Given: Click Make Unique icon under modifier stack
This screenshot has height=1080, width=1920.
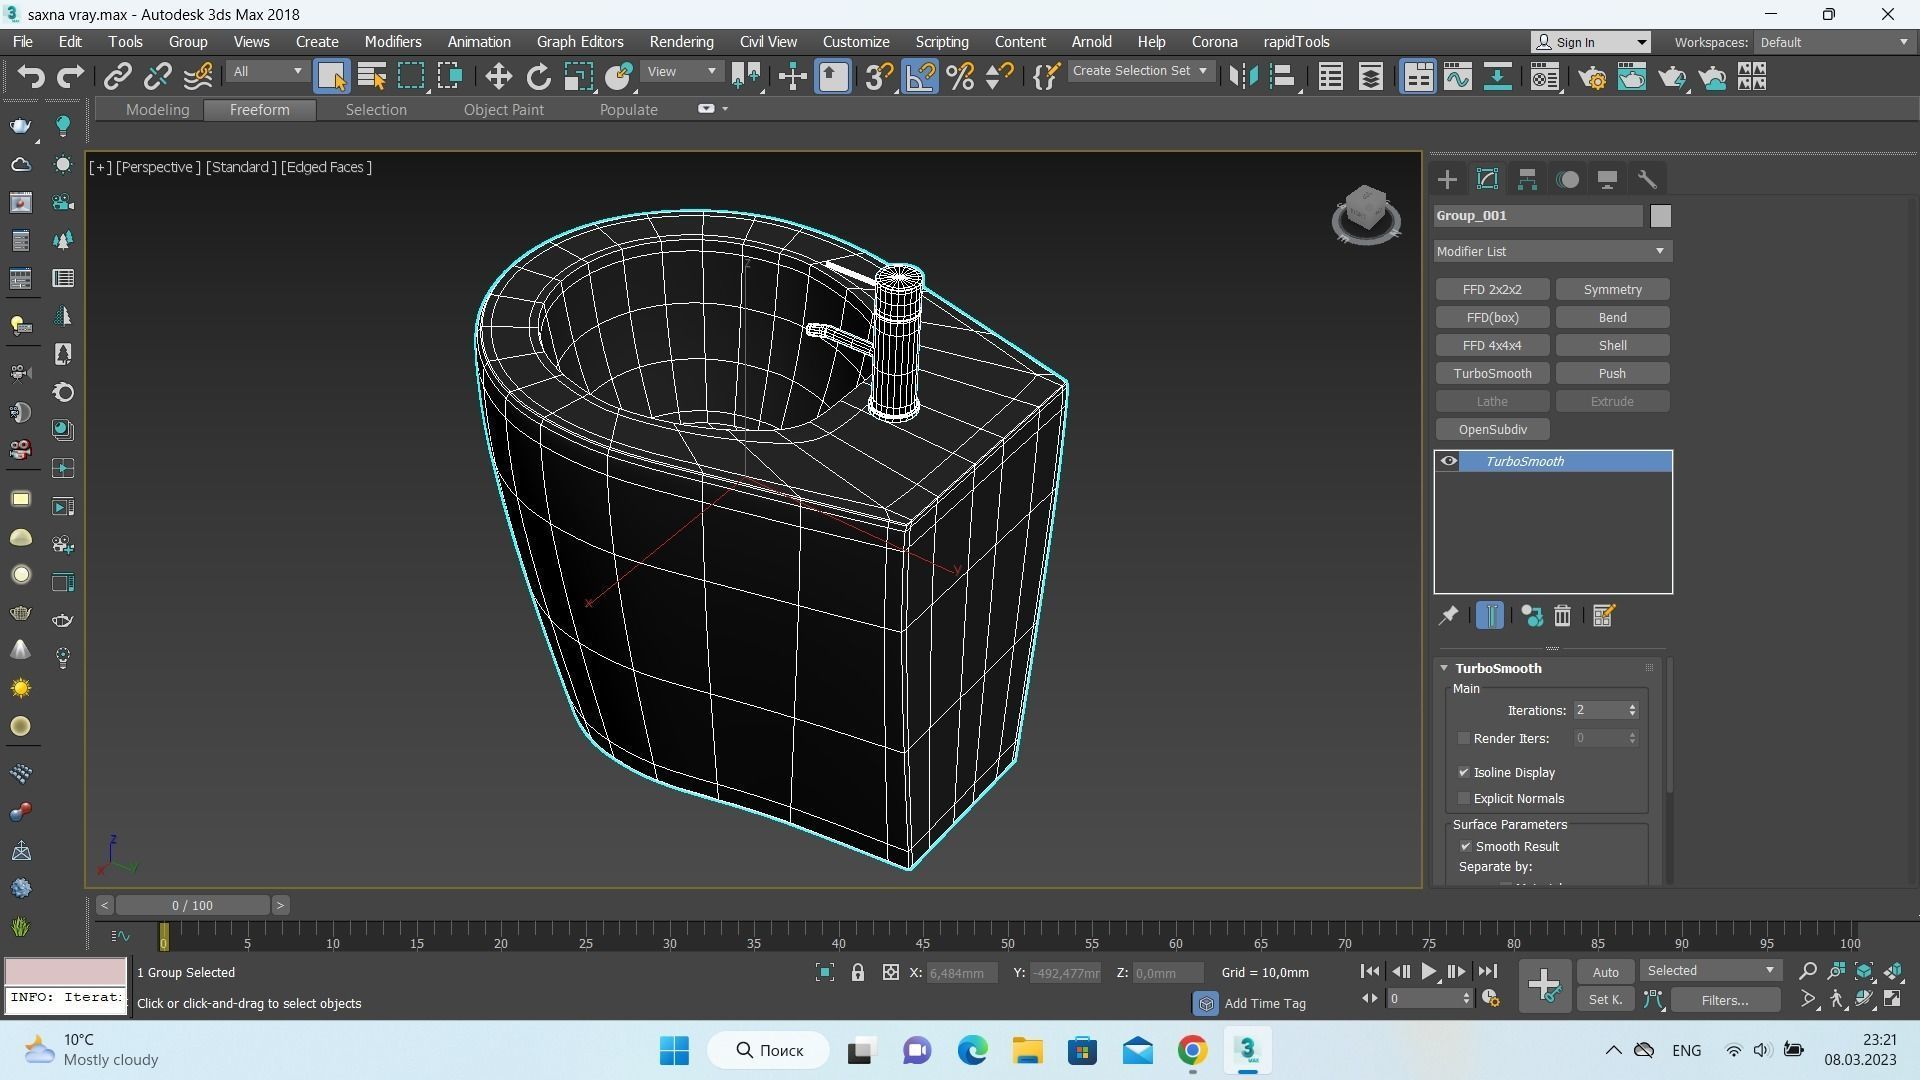Looking at the screenshot, I should [x=1531, y=616].
